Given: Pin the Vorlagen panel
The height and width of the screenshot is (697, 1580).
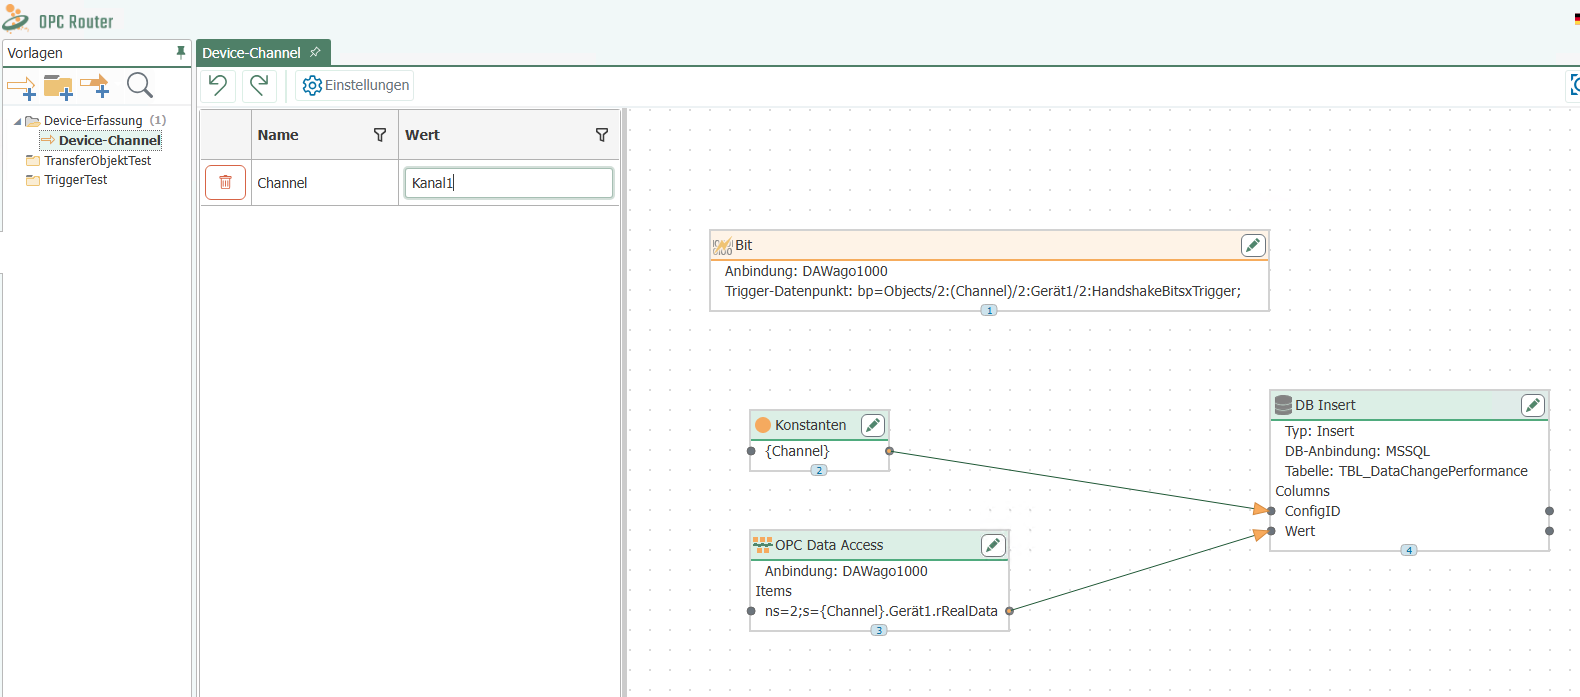Looking at the screenshot, I should click(180, 52).
